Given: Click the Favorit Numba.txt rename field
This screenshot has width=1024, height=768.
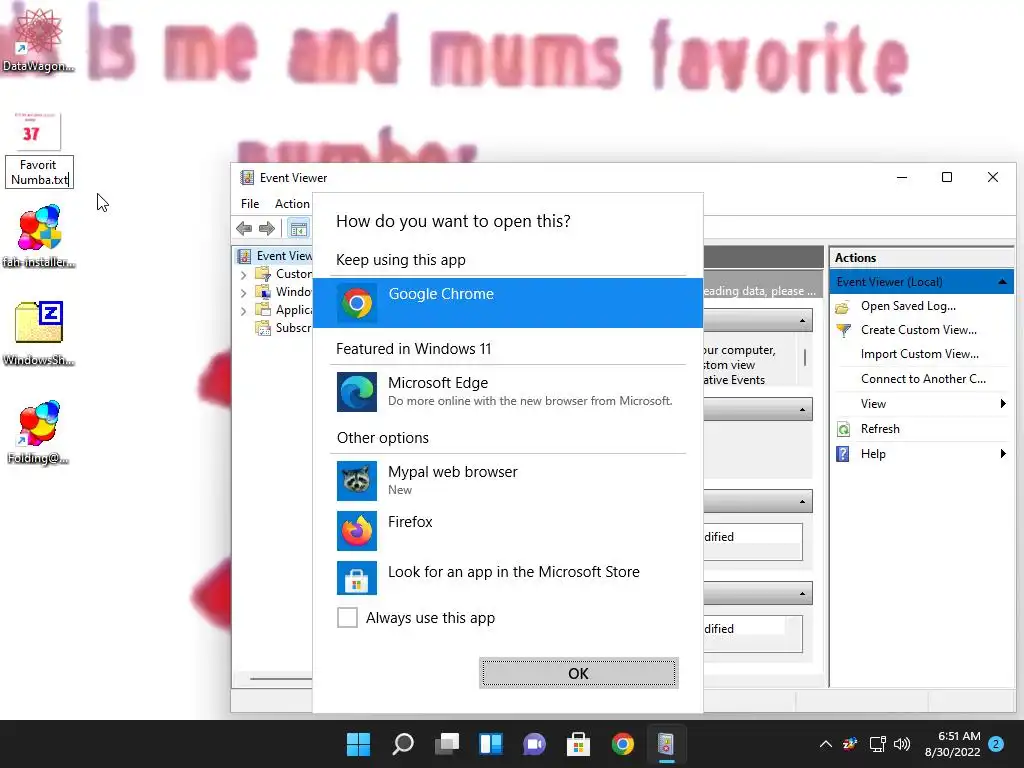Looking at the screenshot, I should point(39,172).
